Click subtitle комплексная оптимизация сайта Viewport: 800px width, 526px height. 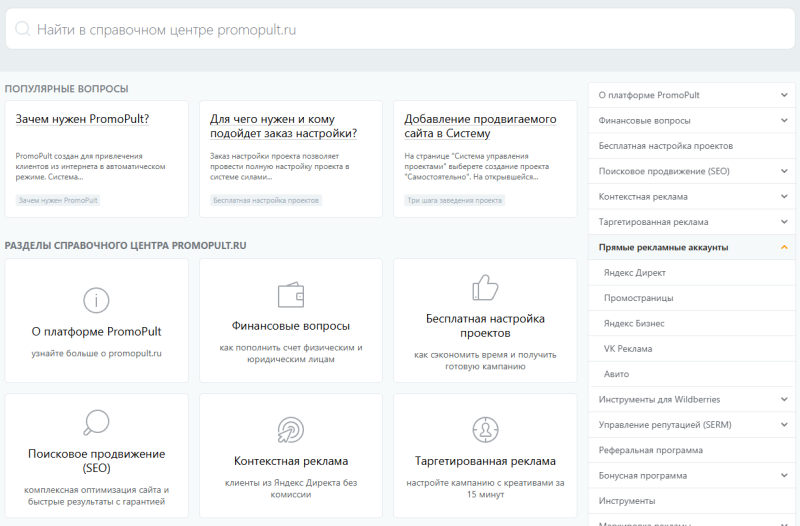pyautogui.click(x=96, y=495)
